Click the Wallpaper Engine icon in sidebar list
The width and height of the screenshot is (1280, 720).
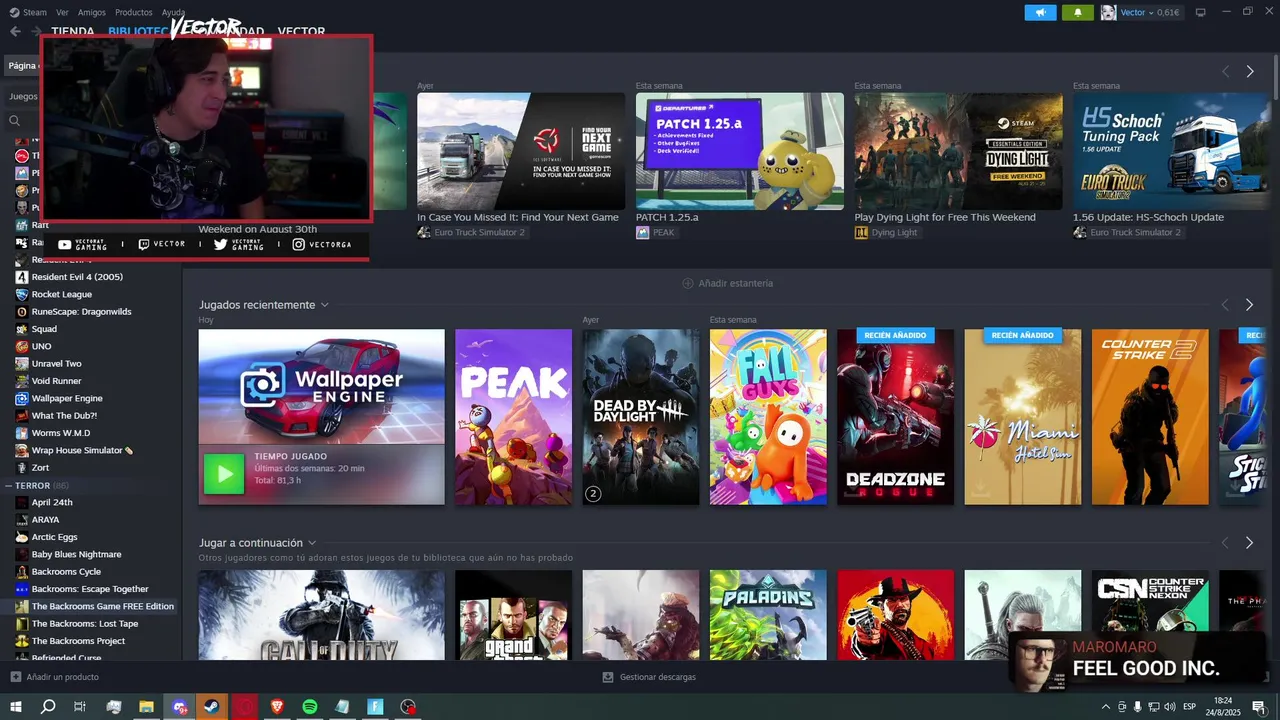click(22, 398)
